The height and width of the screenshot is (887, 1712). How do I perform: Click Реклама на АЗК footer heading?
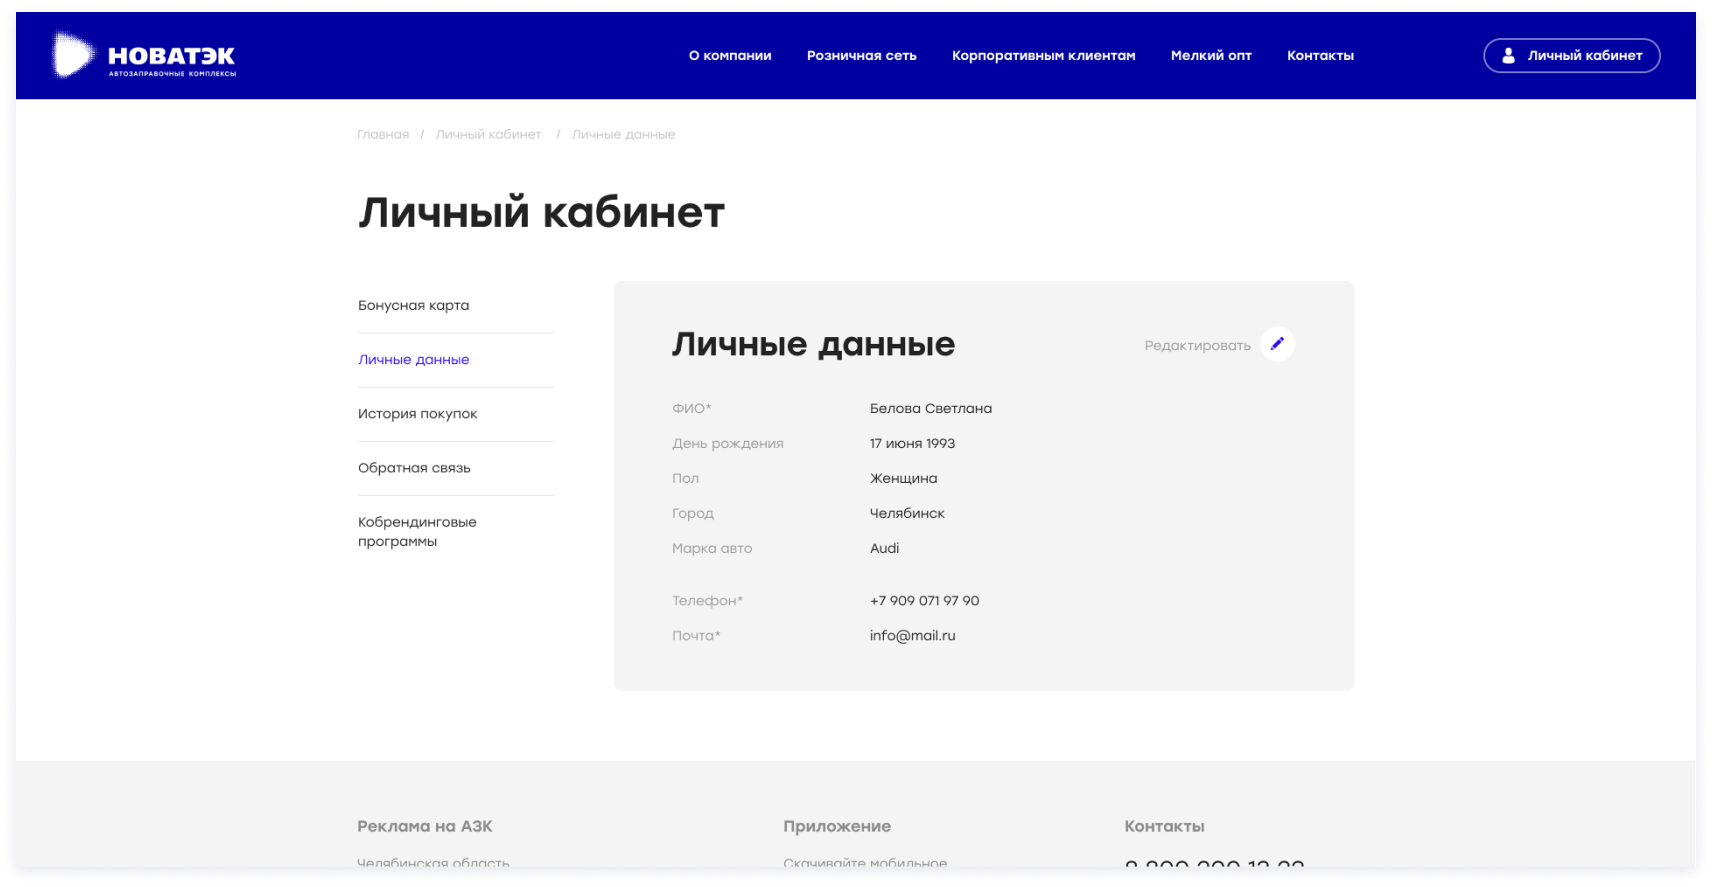424,827
